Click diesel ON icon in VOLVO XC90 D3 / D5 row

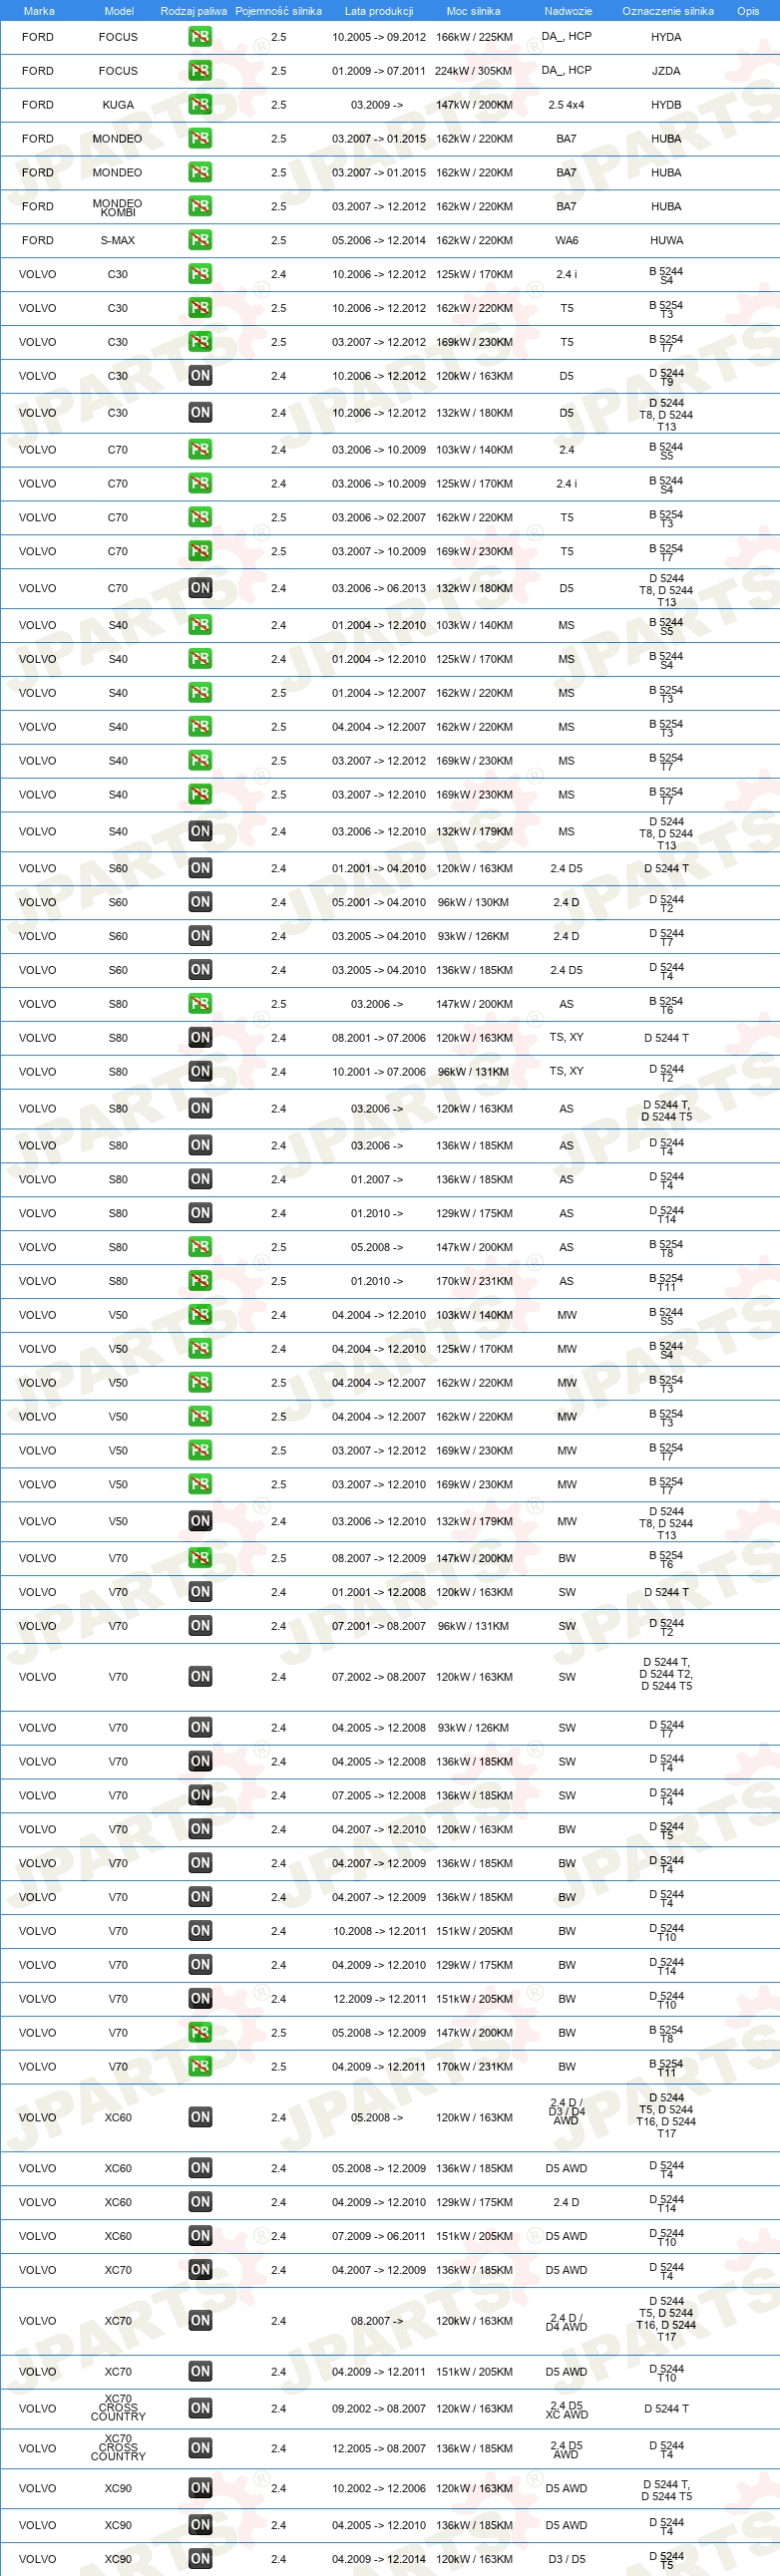[200, 2560]
